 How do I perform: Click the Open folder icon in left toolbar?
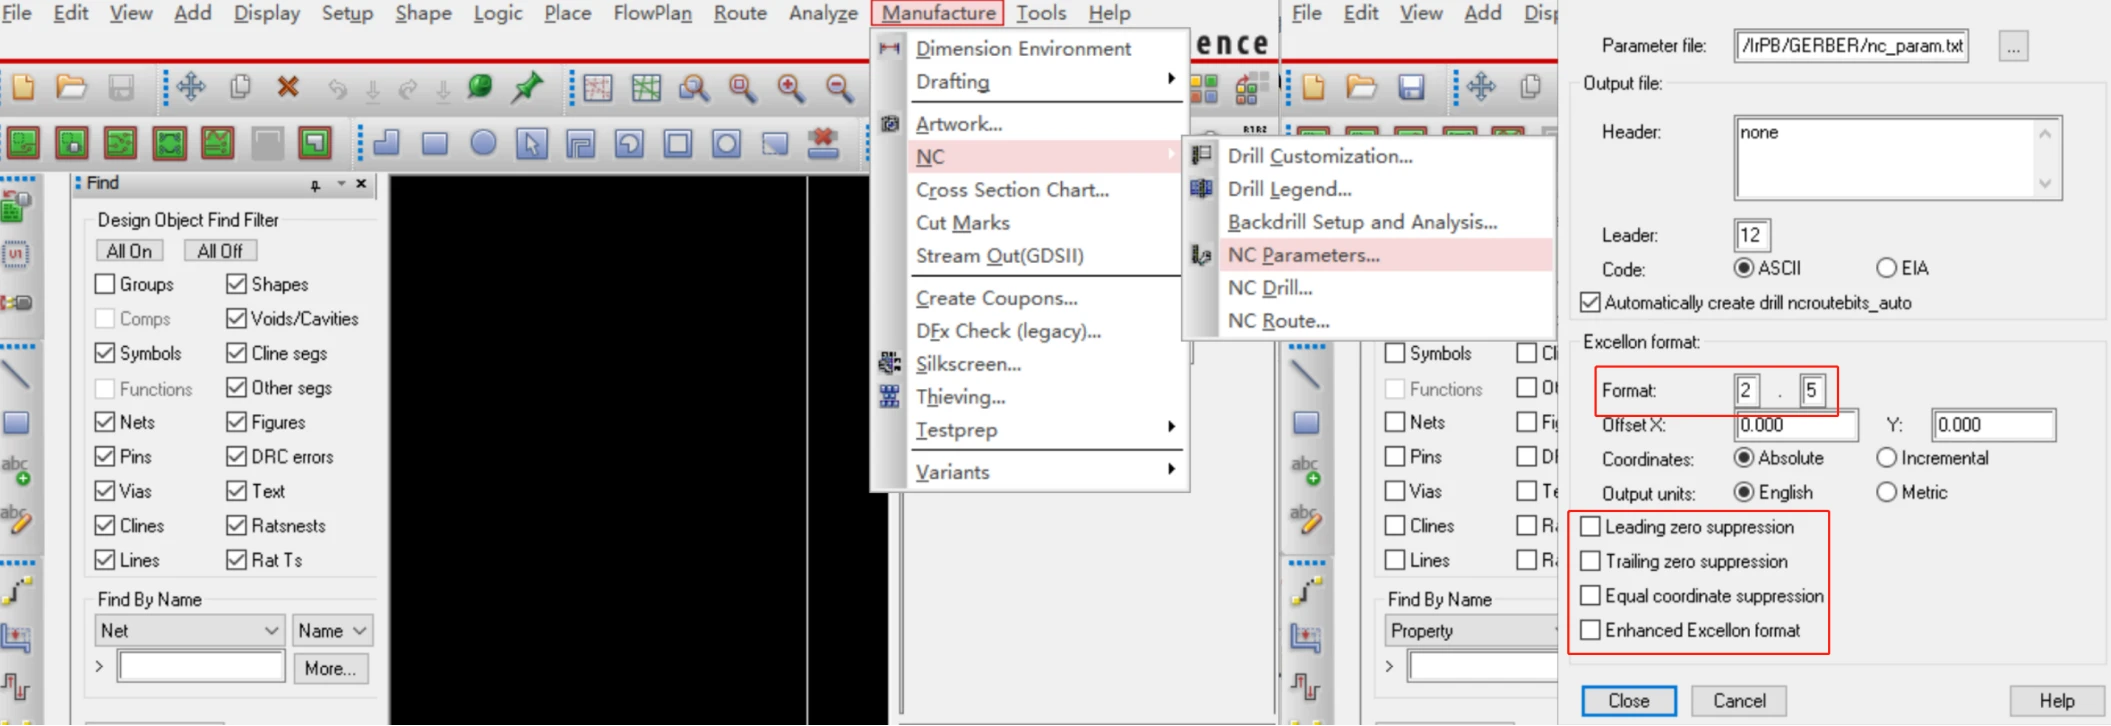coord(71,88)
